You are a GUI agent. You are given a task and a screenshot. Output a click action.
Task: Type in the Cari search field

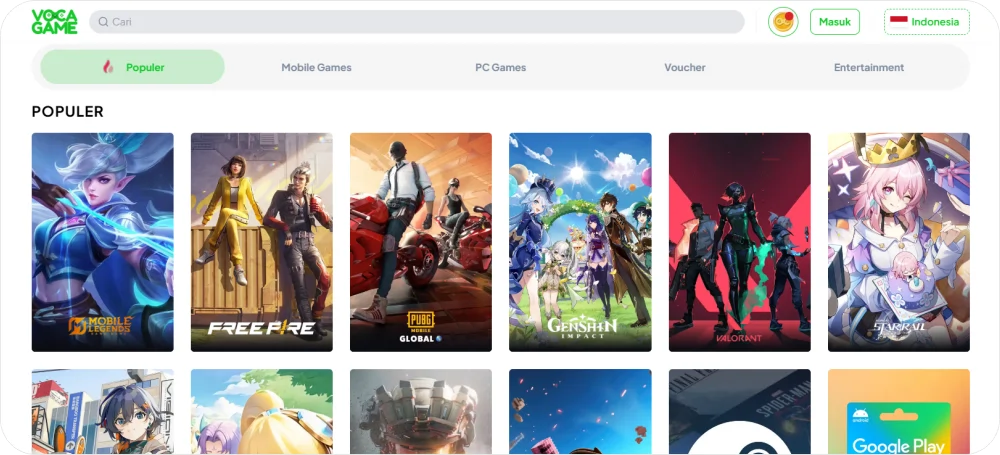(x=420, y=22)
